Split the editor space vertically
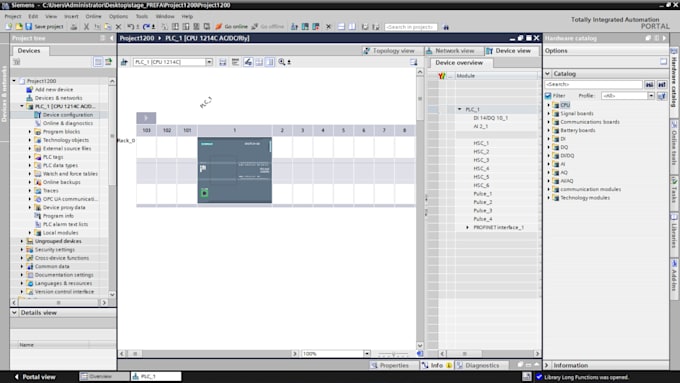The width and height of the screenshot is (680, 383). click(x=352, y=27)
